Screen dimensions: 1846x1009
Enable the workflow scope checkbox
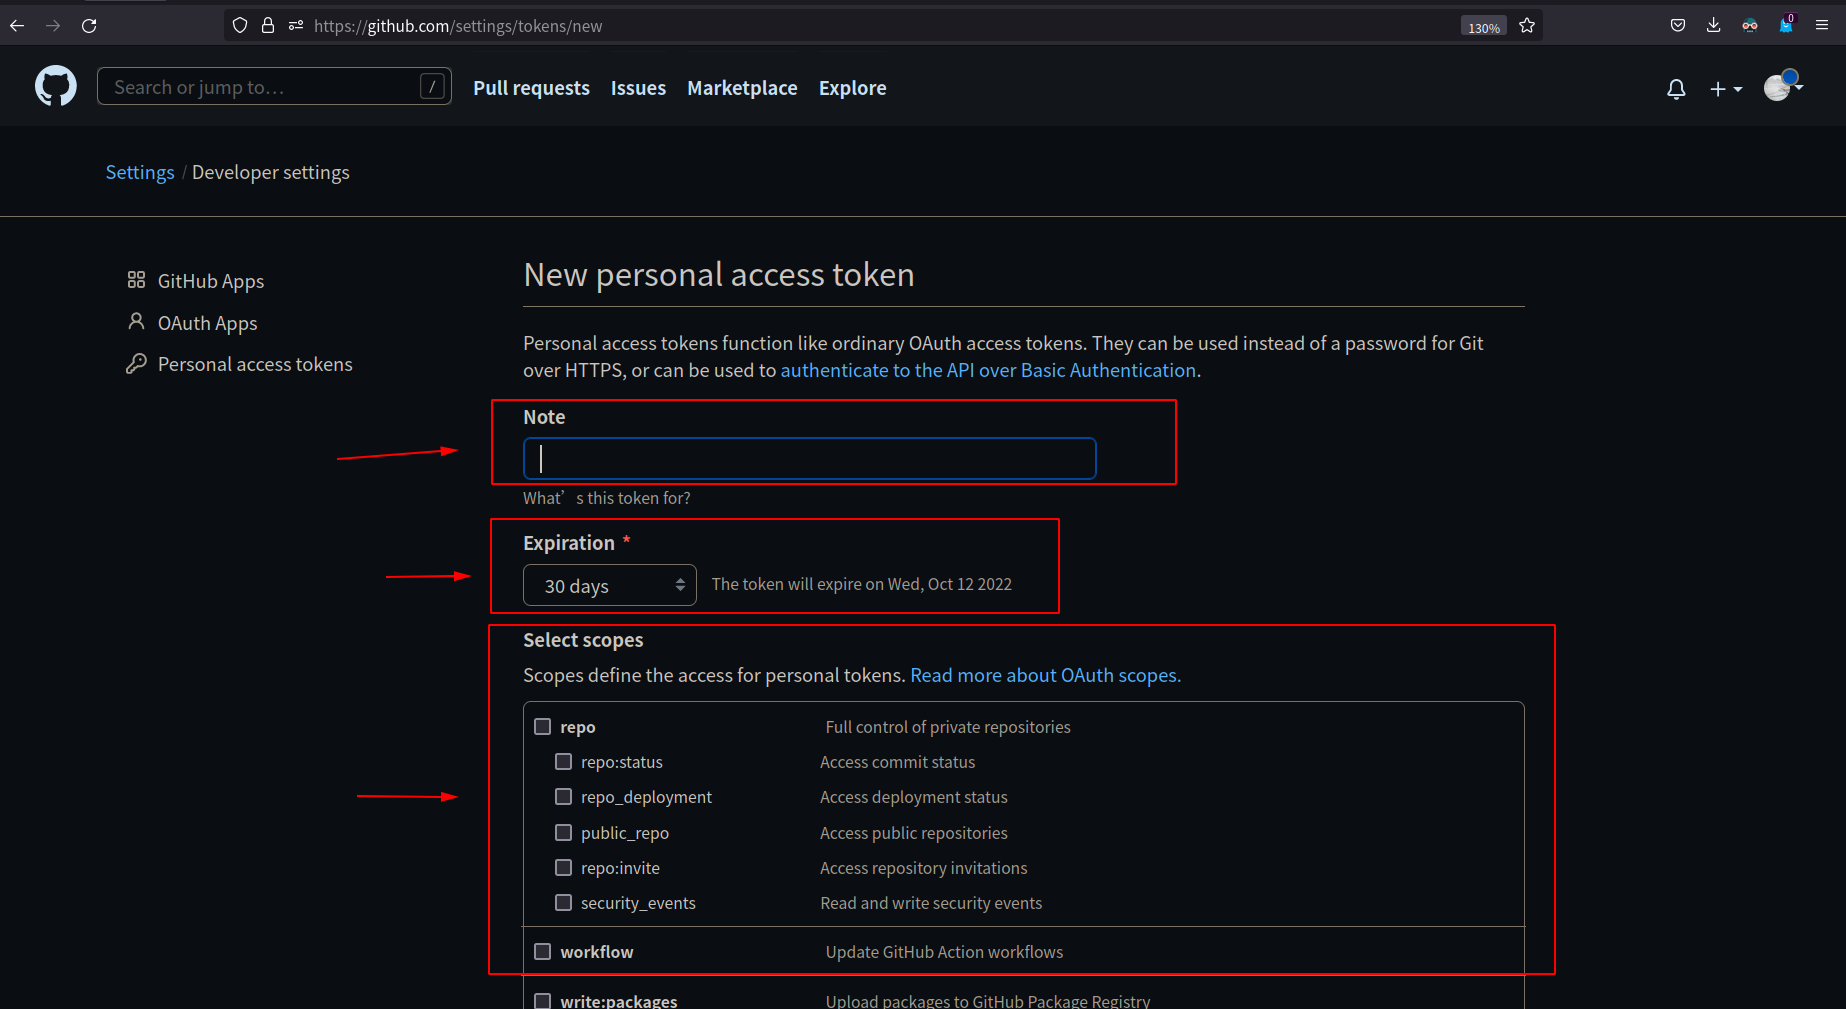pos(543,952)
